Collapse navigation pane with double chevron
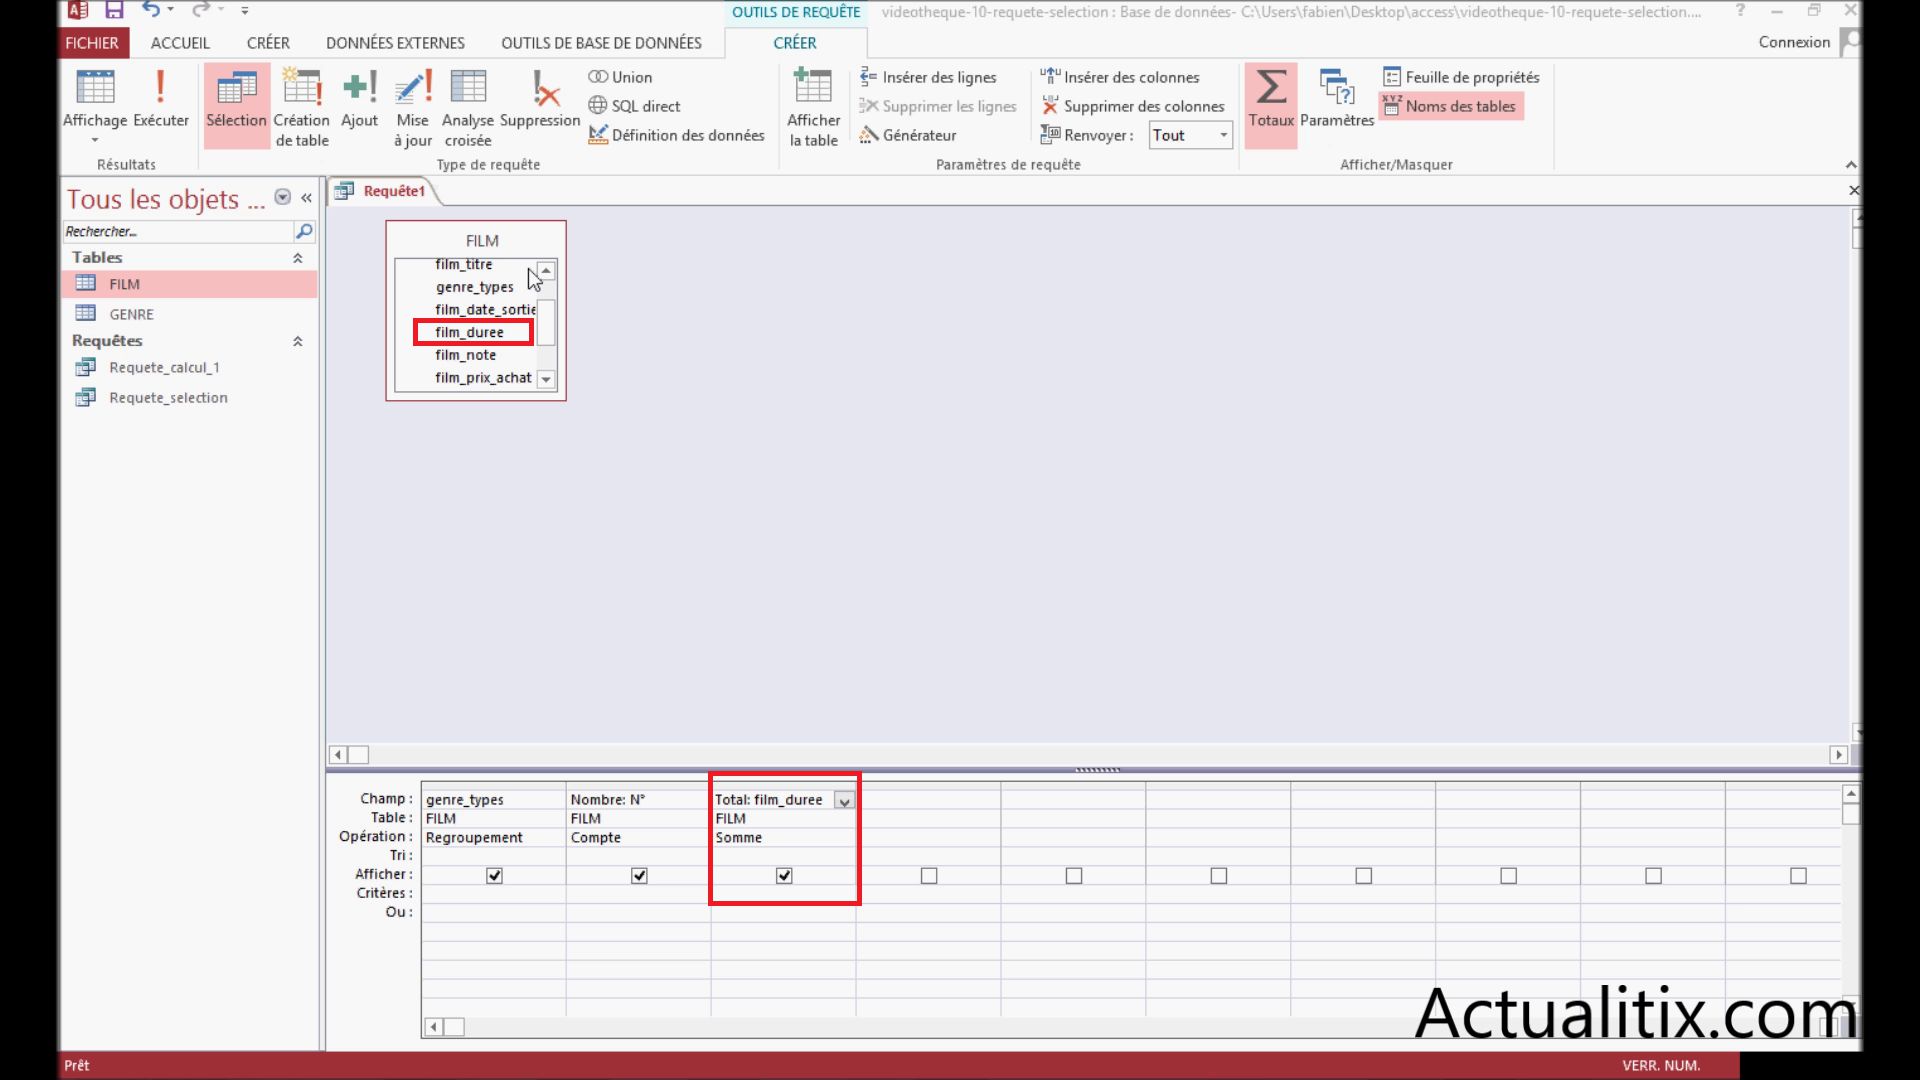The height and width of the screenshot is (1080, 1920). pos(306,198)
